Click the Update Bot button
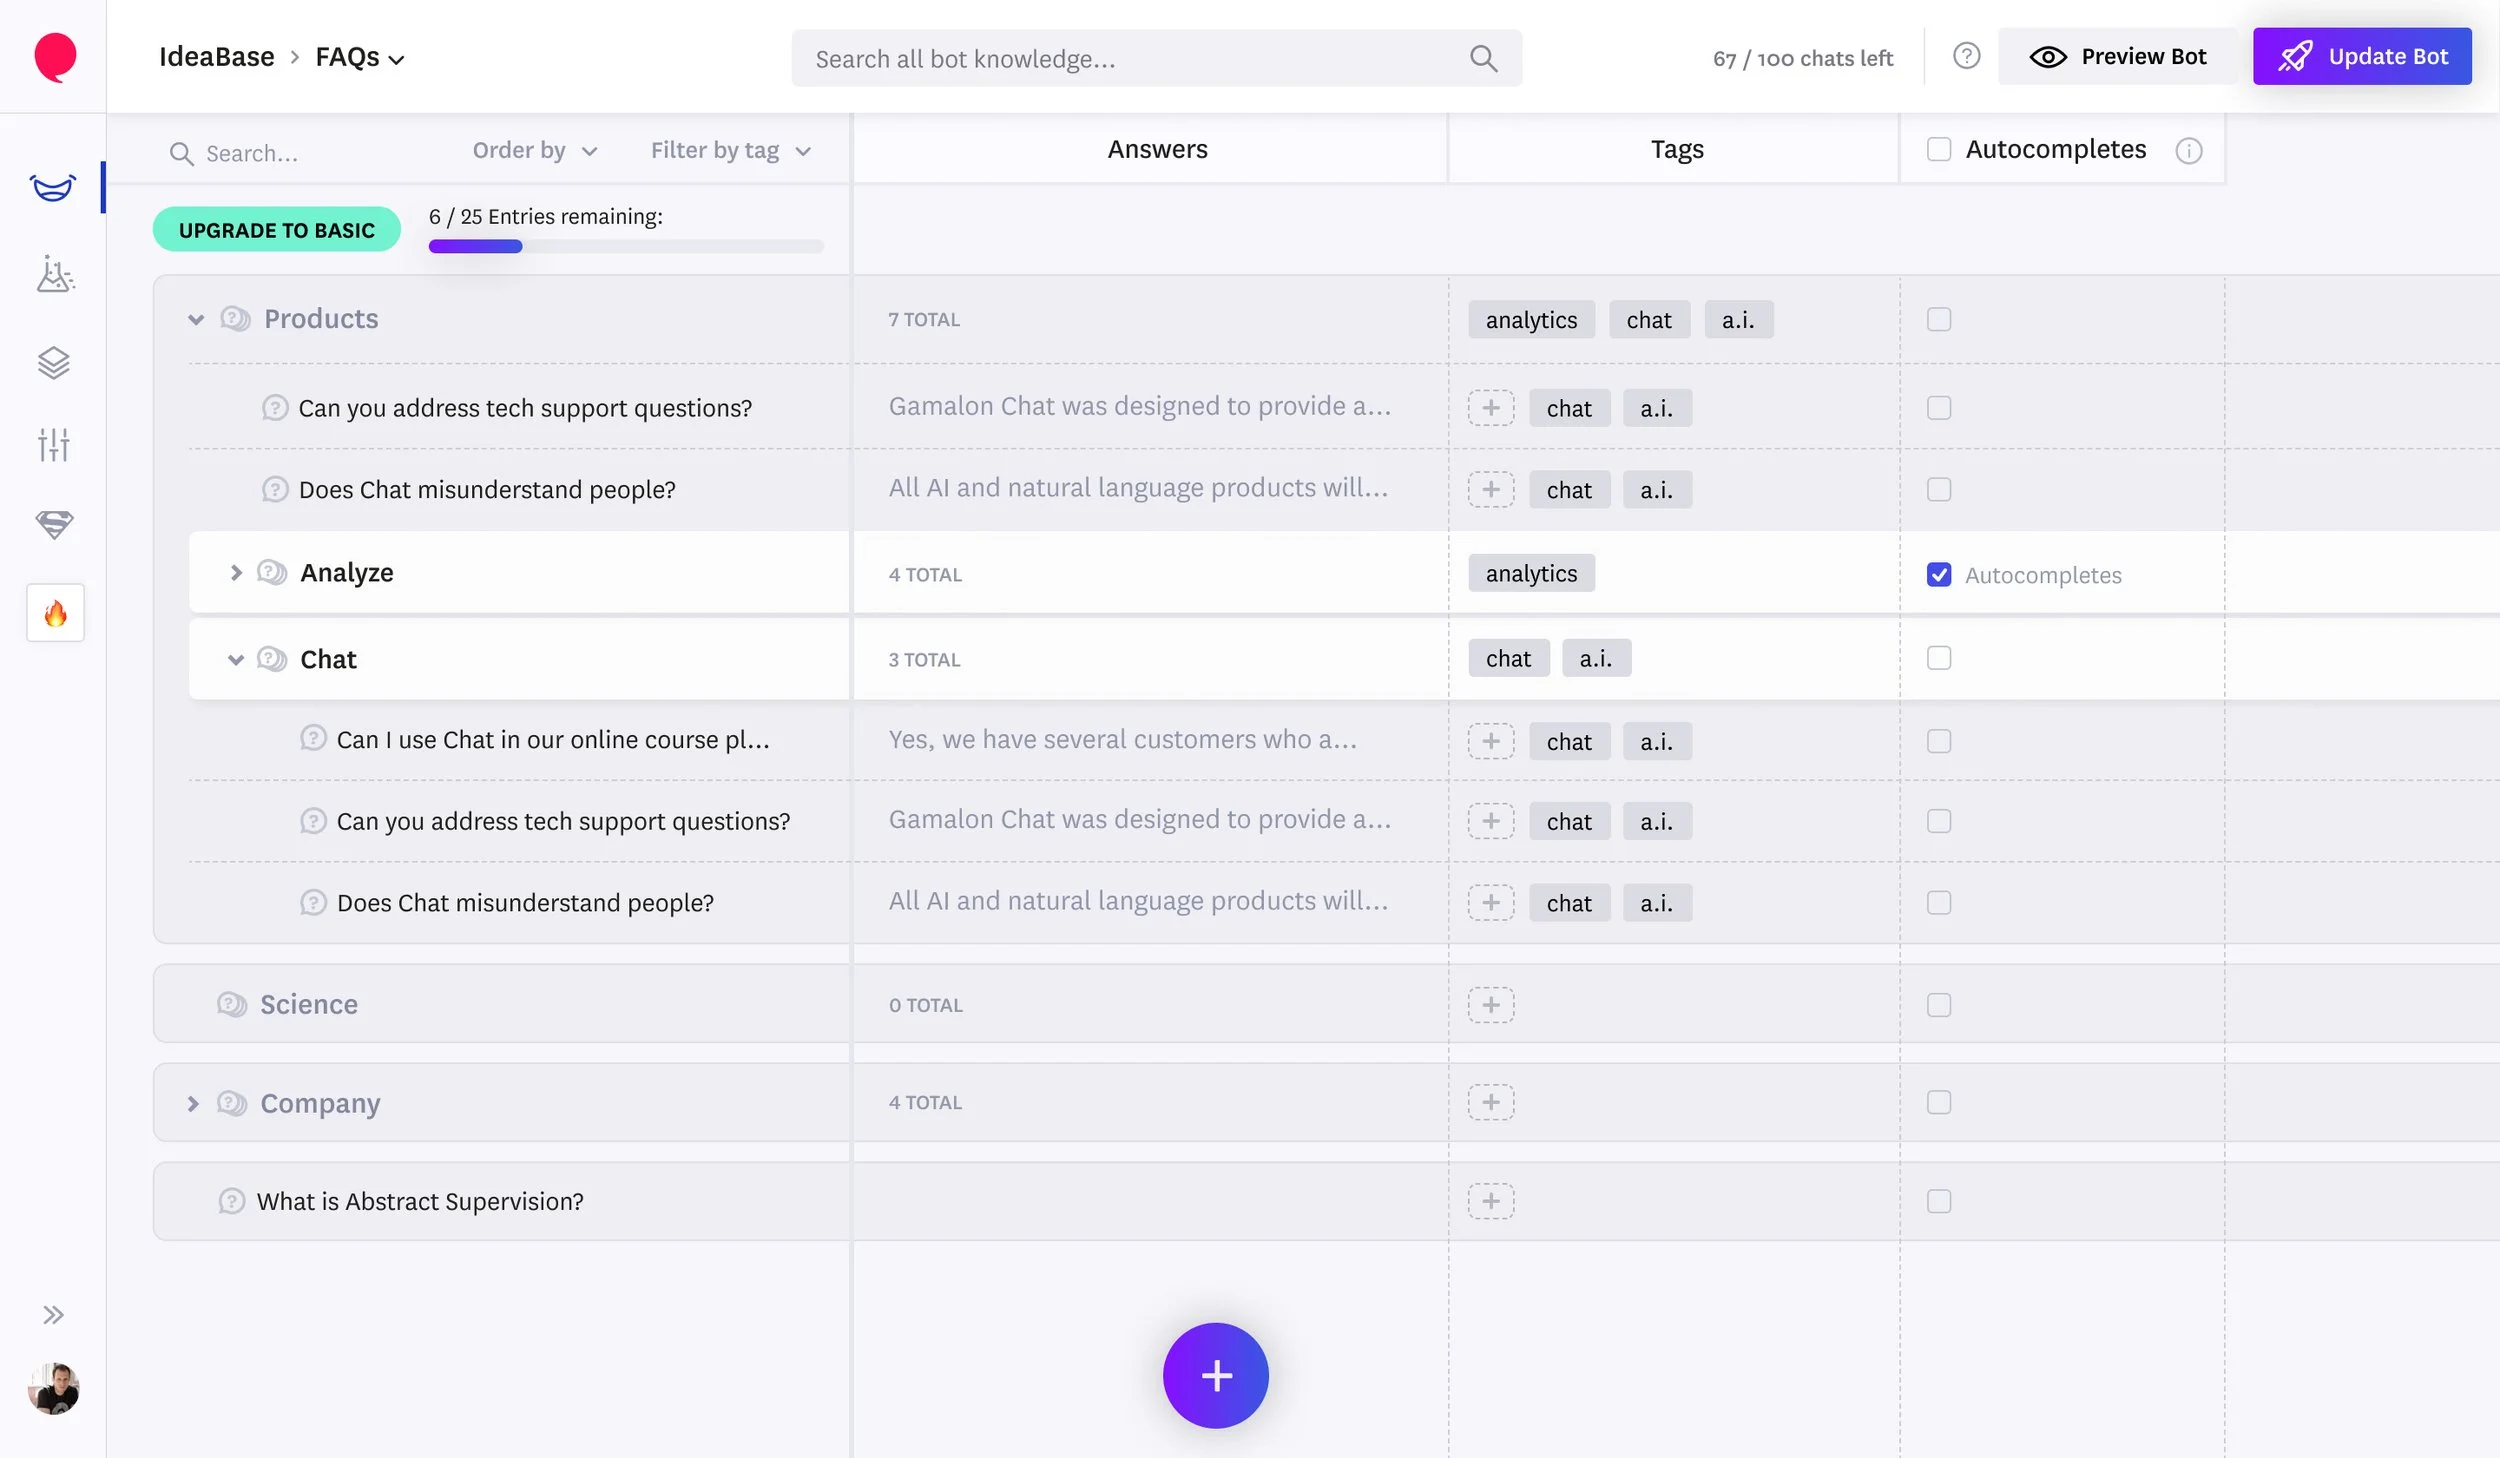Screen dimensions: 2500x1458 pos(2361,57)
